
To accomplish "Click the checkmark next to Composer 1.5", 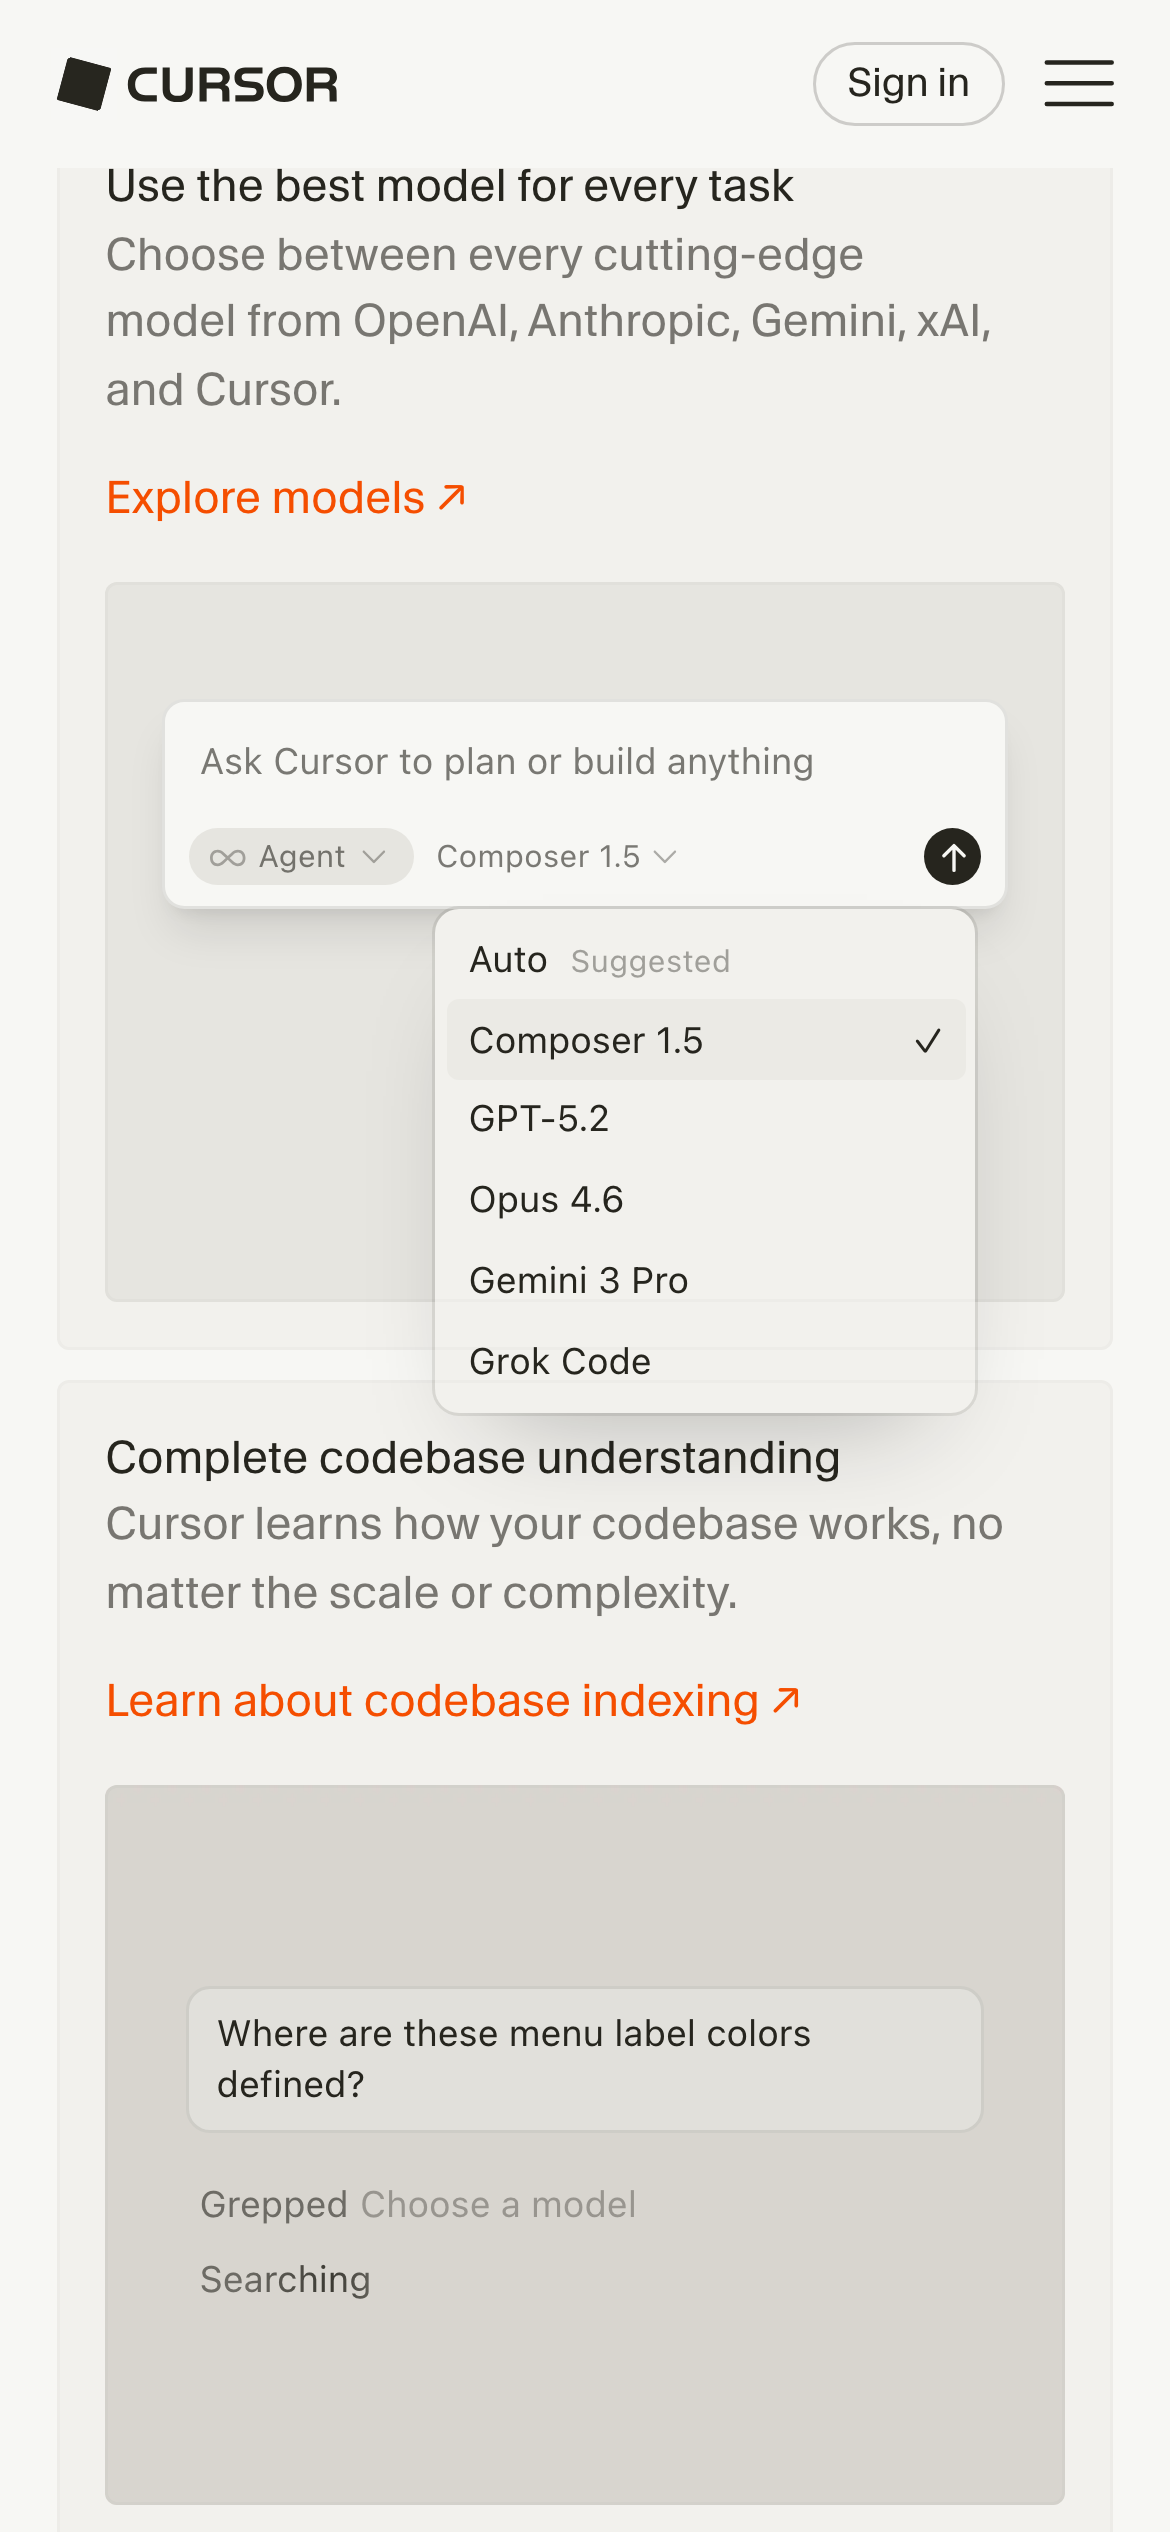I will tap(927, 1041).
